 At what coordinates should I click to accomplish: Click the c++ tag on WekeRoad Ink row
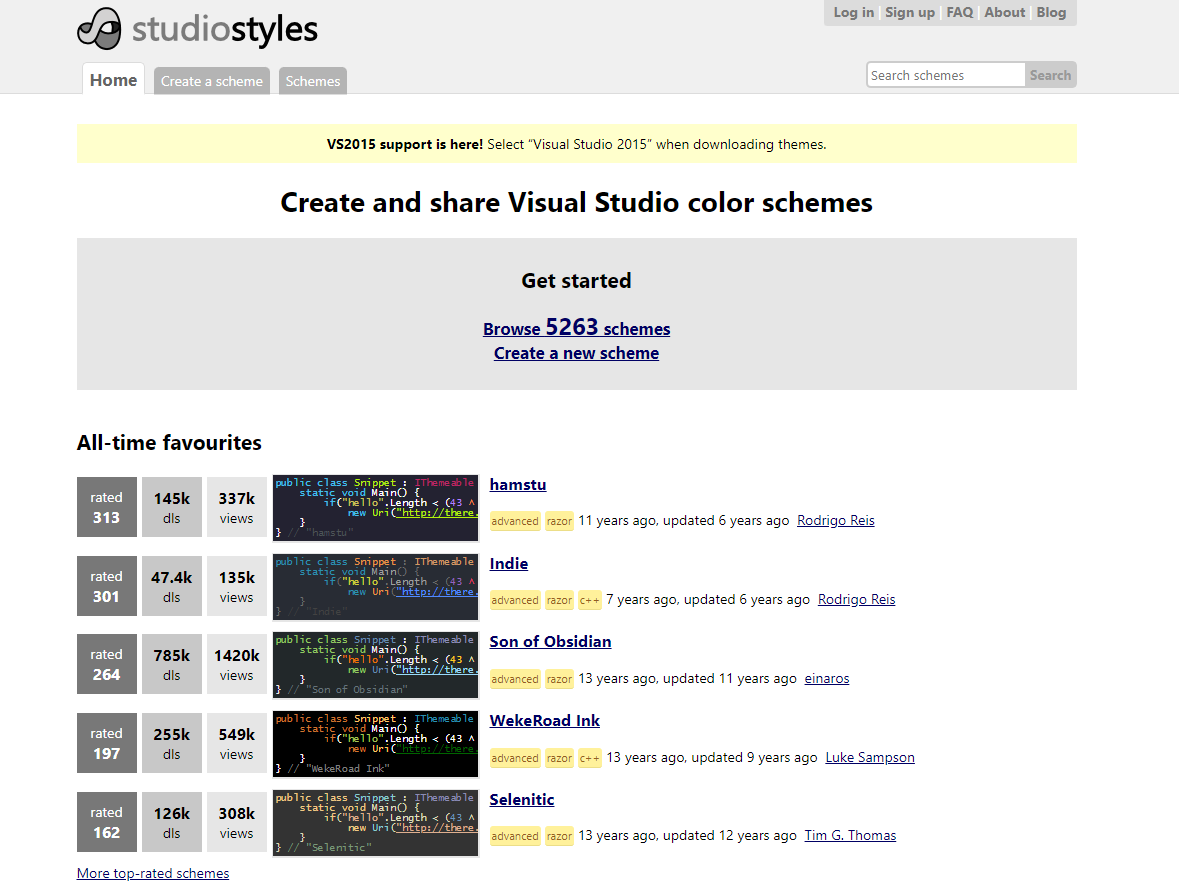click(x=590, y=758)
